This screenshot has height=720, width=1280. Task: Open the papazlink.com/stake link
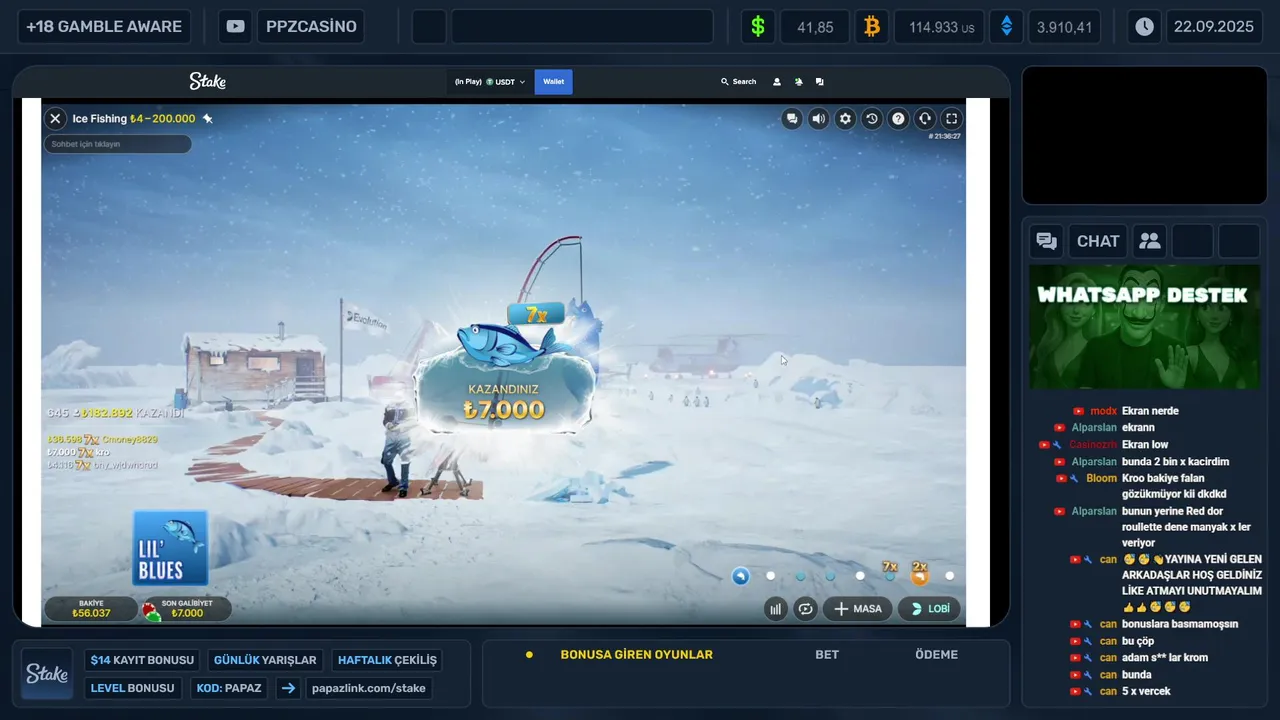tap(369, 688)
